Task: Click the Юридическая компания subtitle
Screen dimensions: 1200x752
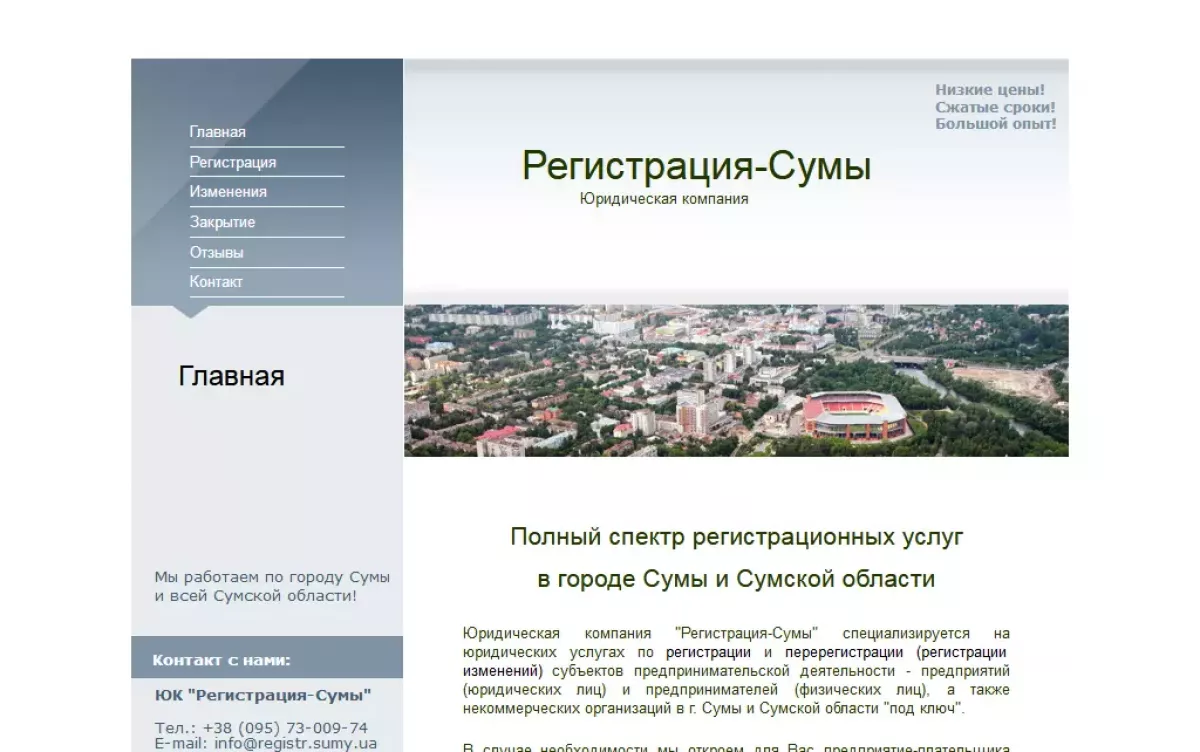Action: 664,199
